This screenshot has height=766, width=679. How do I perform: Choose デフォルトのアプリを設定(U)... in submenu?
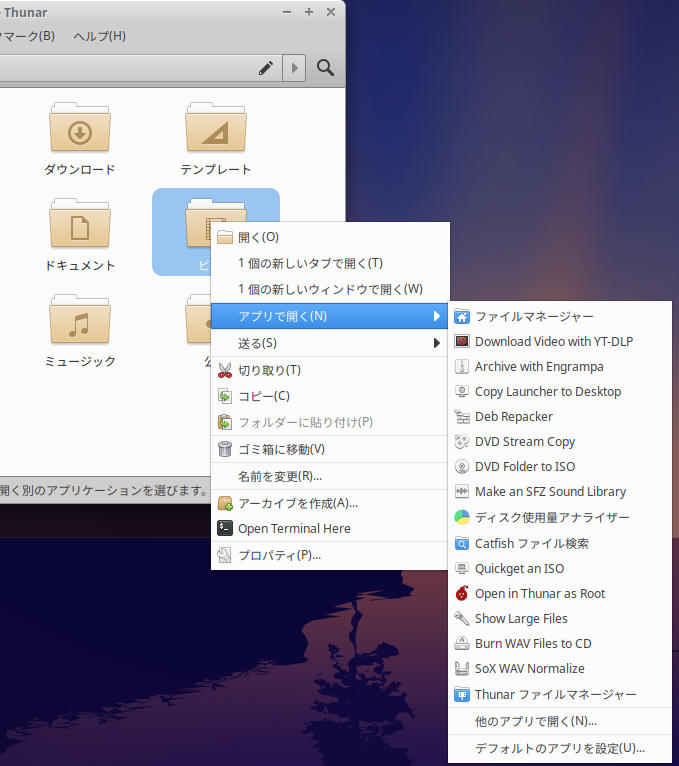point(560,748)
